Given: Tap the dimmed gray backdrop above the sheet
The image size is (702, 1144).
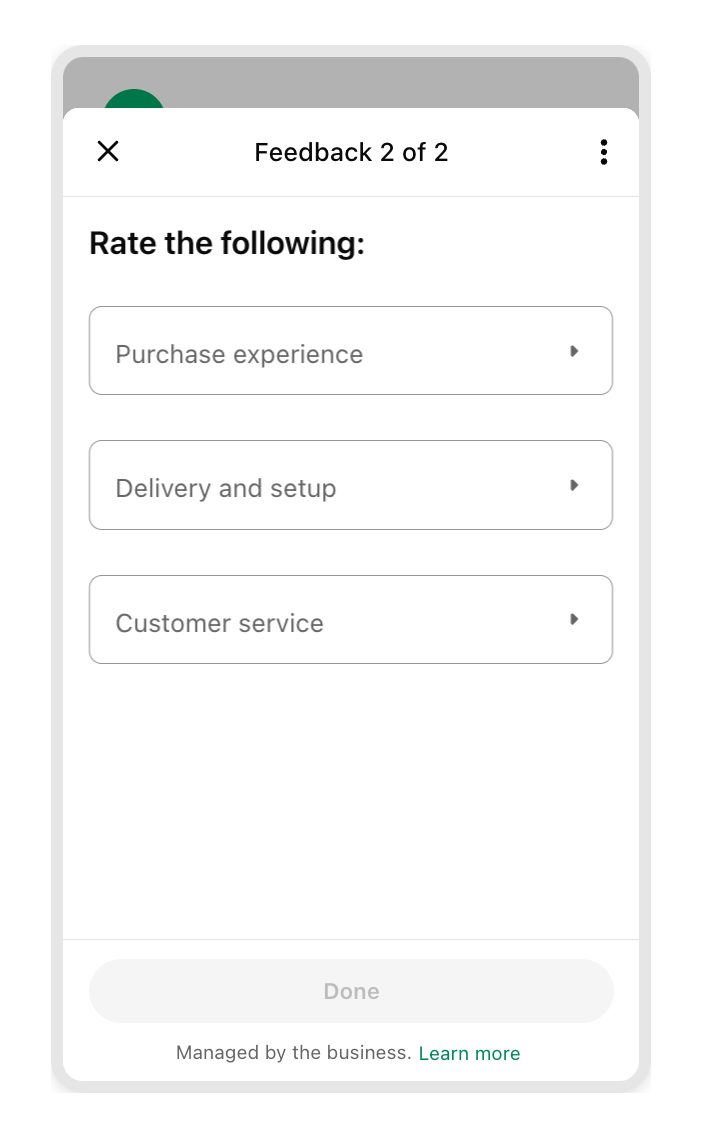Looking at the screenshot, I should click(x=400, y=82).
